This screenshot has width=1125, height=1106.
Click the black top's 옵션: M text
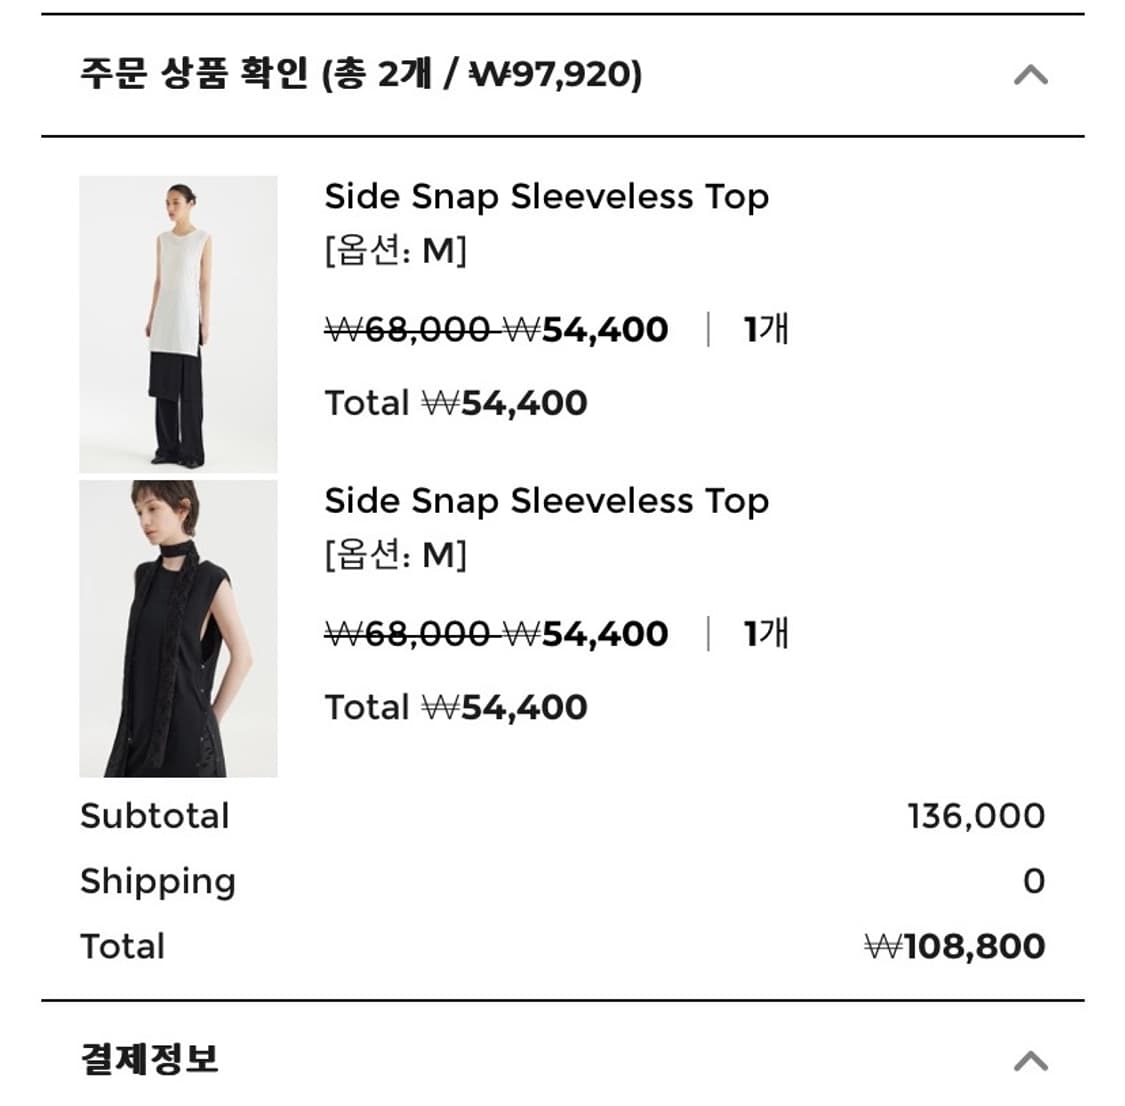[x=395, y=555]
